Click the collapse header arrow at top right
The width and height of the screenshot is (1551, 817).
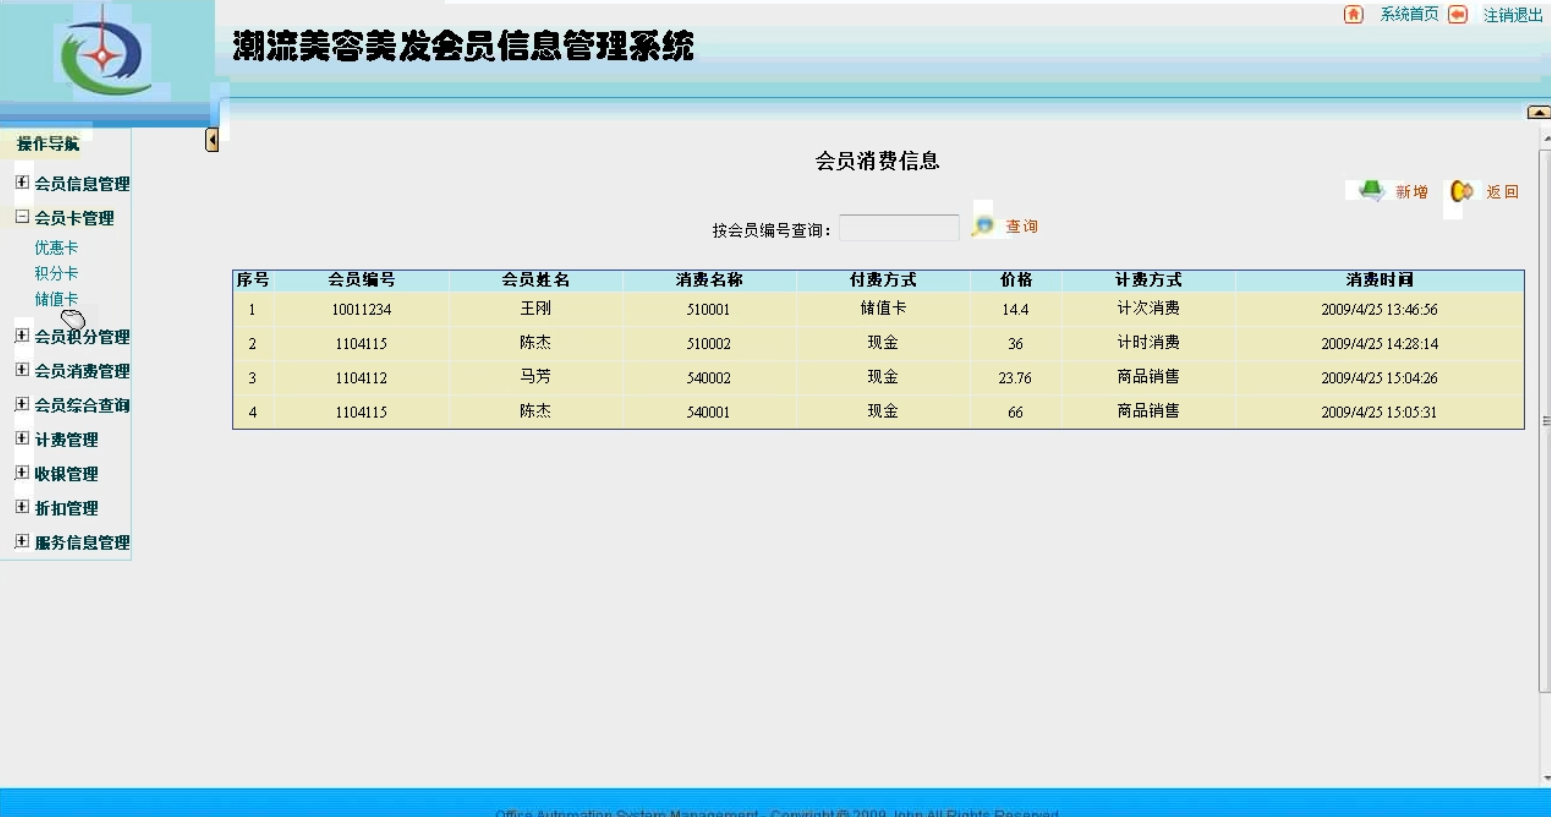[1539, 112]
